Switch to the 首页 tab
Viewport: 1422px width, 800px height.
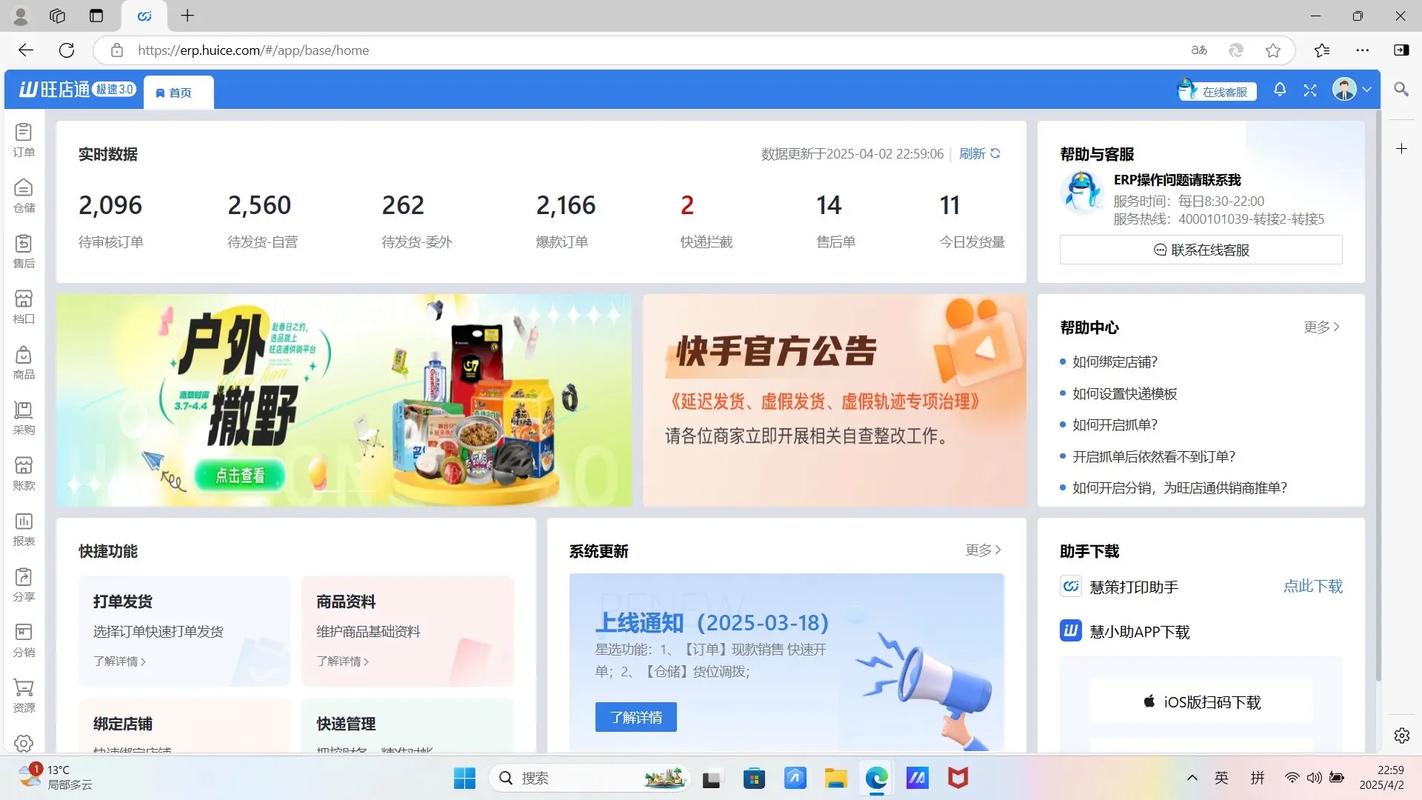[x=178, y=92]
